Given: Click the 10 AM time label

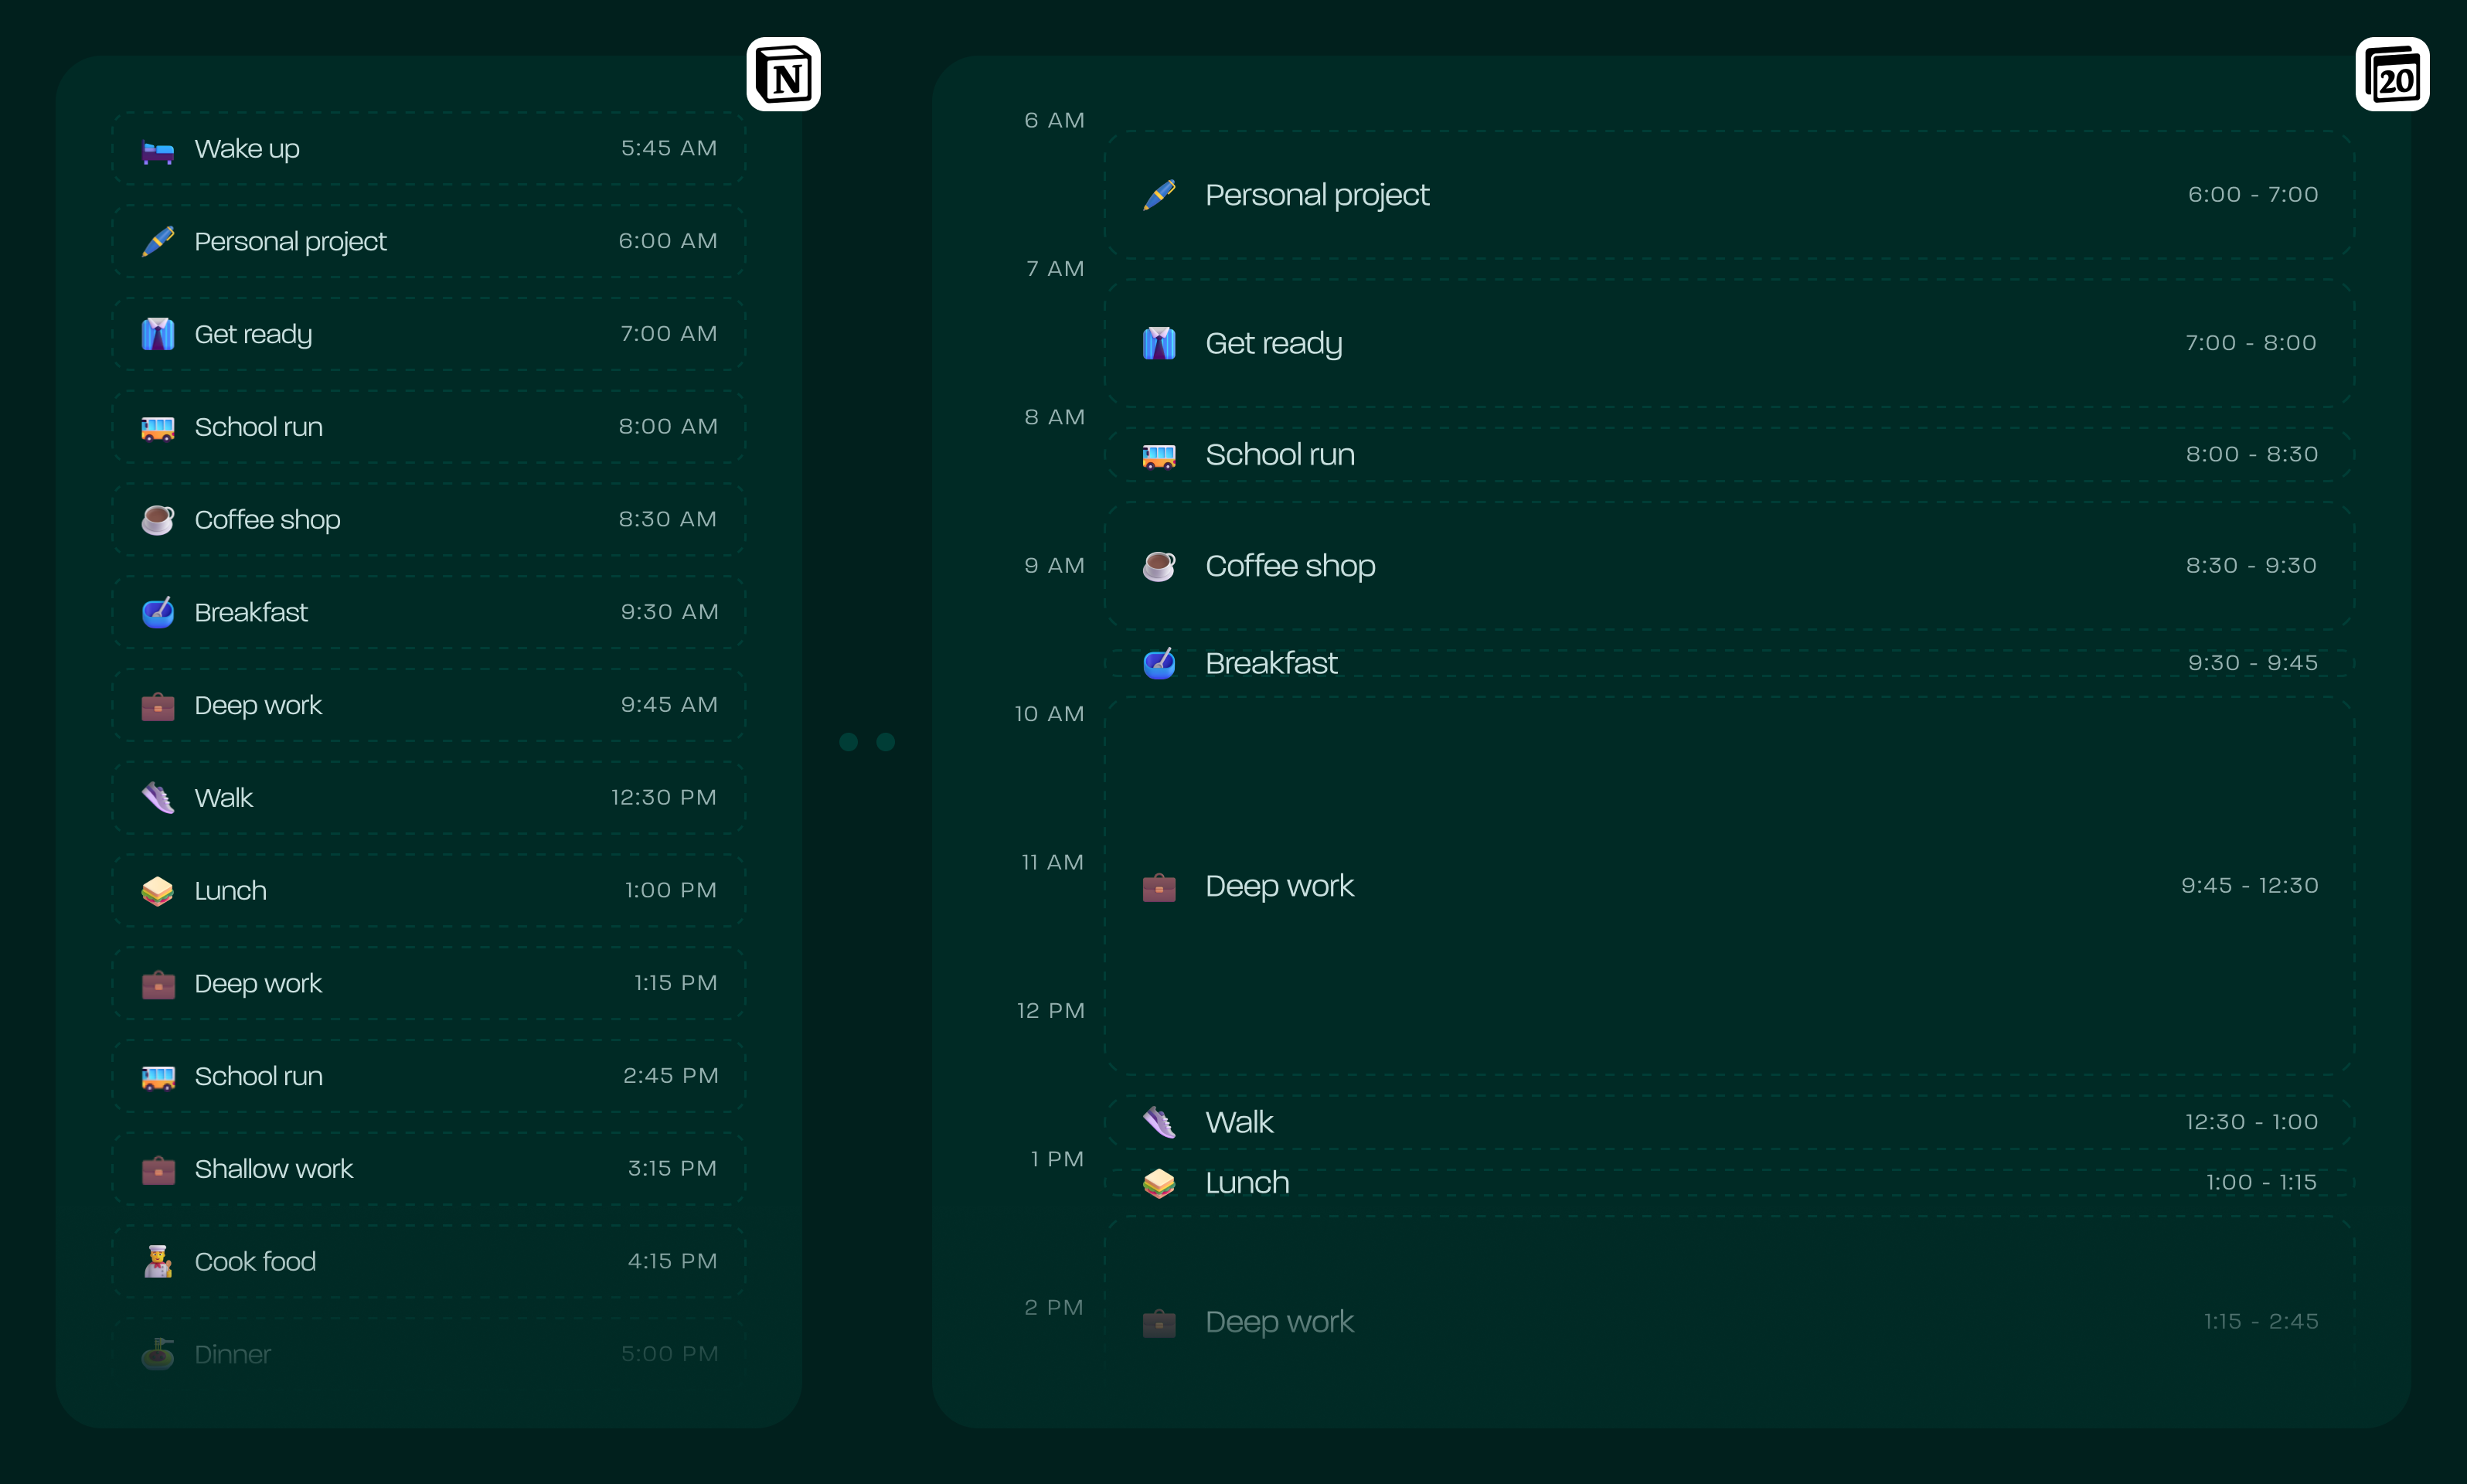Looking at the screenshot, I should click(1049, 714).
